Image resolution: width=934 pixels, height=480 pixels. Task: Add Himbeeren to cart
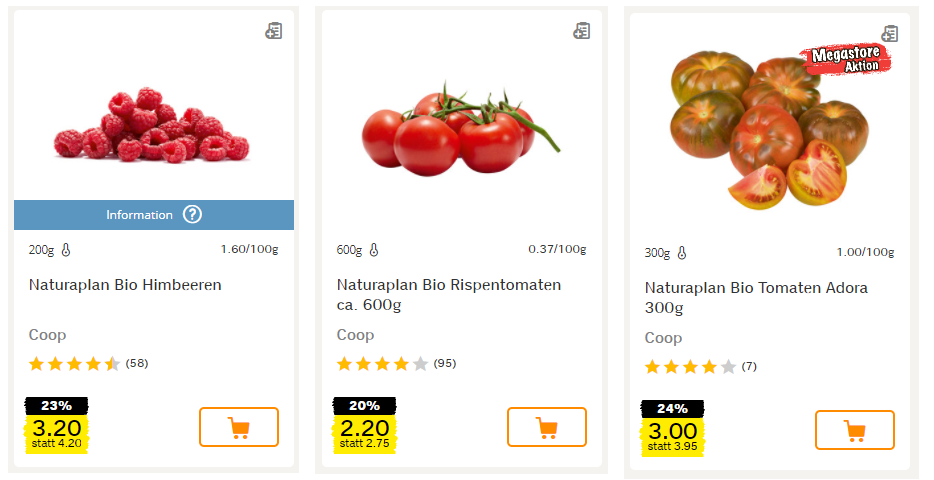[239, 427]
